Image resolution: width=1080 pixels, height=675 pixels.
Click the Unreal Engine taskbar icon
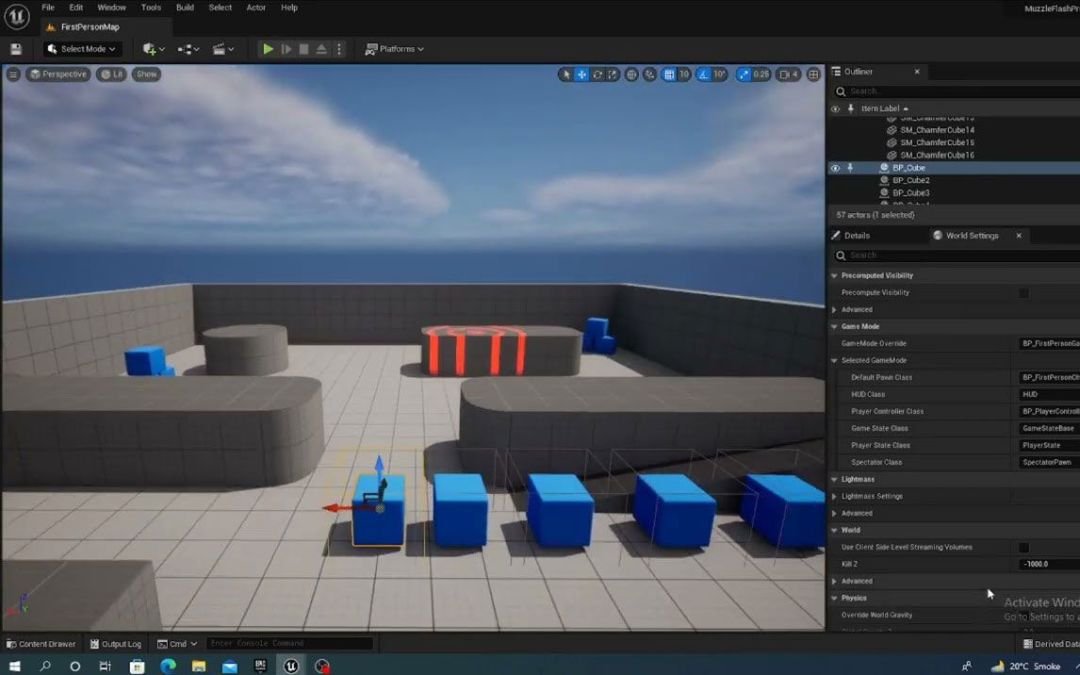(291, 666)
